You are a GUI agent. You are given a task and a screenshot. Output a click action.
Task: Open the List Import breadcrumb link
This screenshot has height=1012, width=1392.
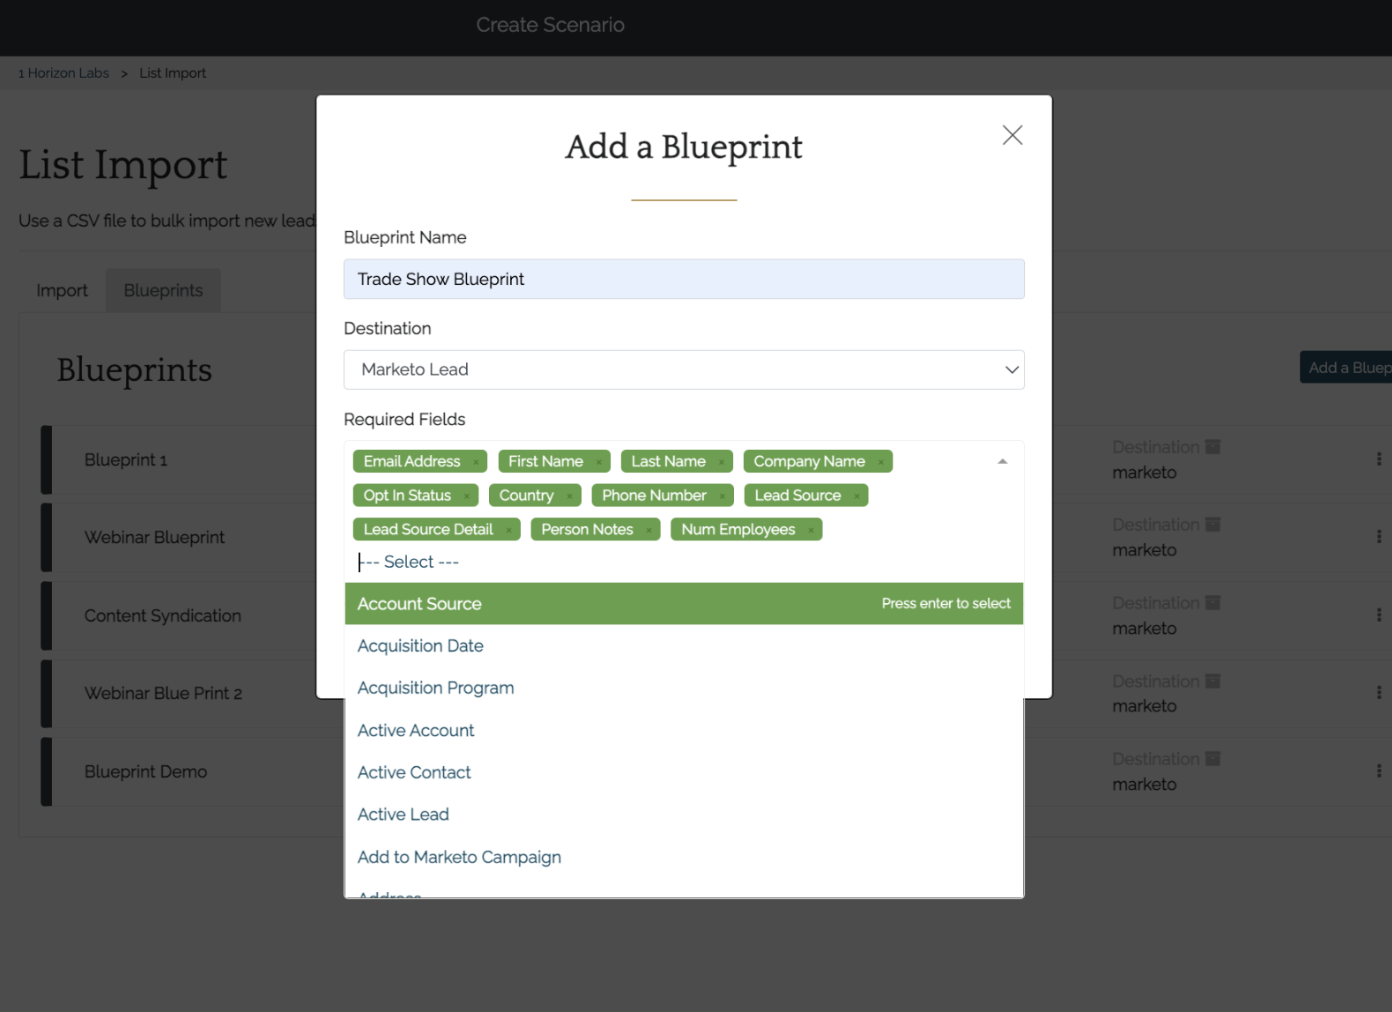click(x=173, y=73)
